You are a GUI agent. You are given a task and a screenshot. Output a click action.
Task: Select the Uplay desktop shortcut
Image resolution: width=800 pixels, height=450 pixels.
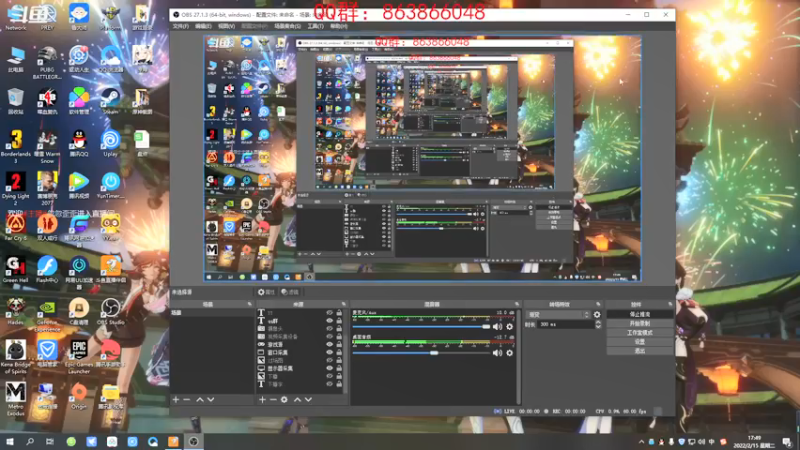110,143
